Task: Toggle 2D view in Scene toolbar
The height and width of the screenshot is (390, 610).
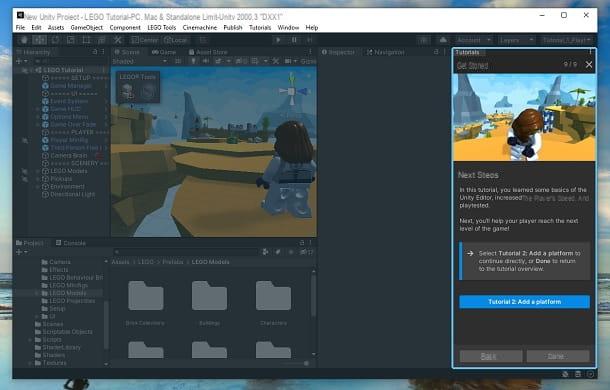Action: pyautogui.click(x=178, y=61)
